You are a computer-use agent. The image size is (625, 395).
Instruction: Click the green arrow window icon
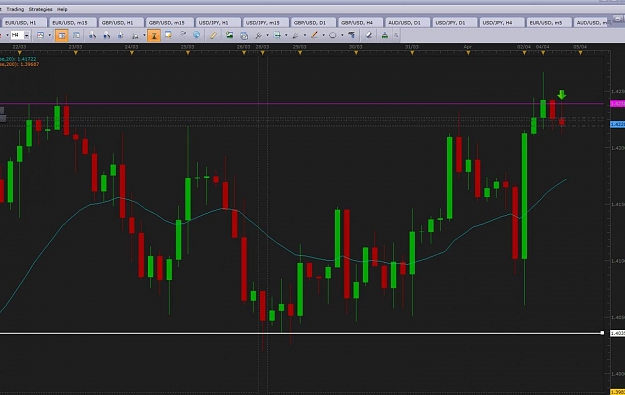[277, 35]
